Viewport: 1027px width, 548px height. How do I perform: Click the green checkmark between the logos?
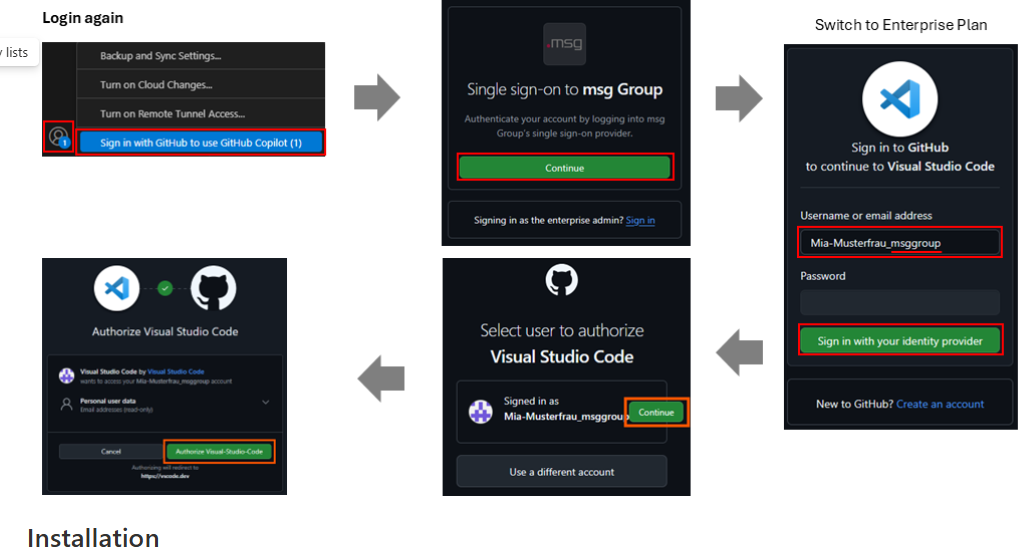click(165, 288)
